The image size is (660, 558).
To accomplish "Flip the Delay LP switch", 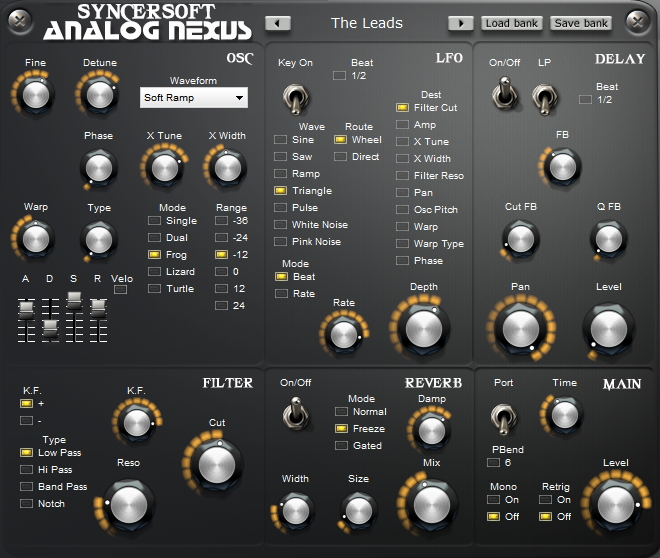I will tap(545, 99).
